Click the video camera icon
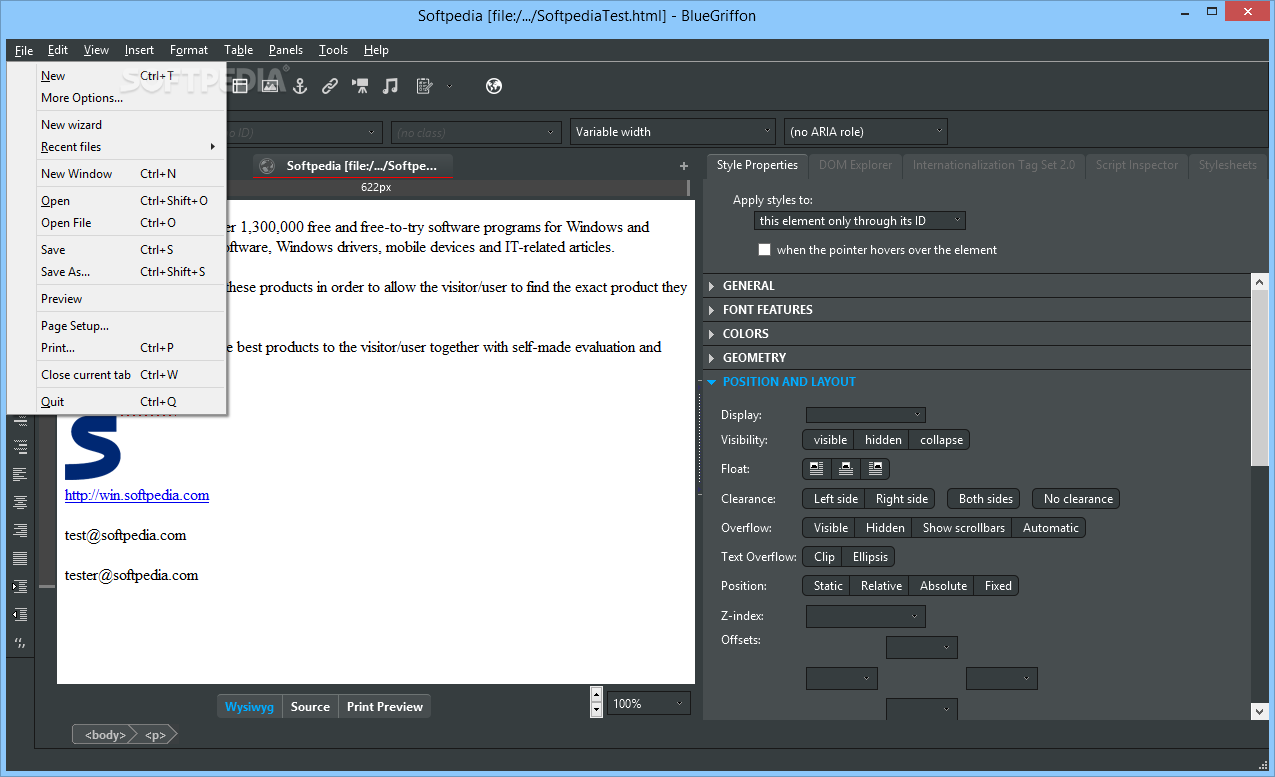Viewport: 1275px width, 777px height. (x=360, y=86)
